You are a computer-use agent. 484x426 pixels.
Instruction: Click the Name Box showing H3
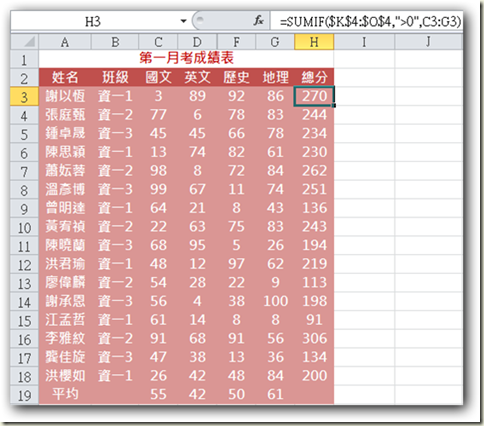(93, 21)
